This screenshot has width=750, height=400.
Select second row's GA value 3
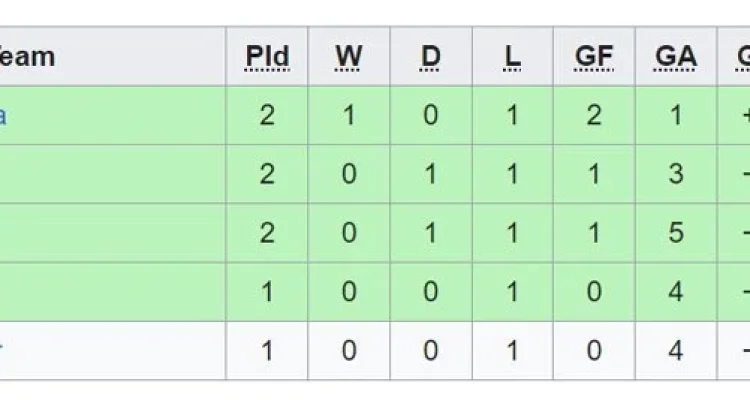676,174
